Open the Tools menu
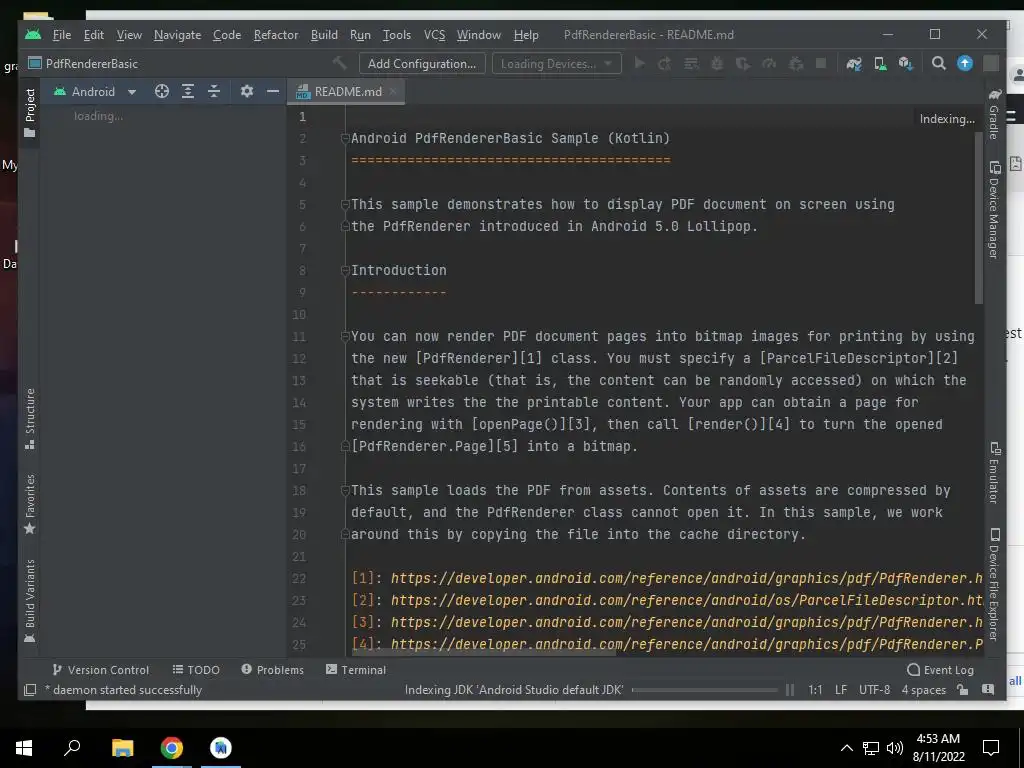This screenshot has height=768, width=1024. [x=396, y=35]
